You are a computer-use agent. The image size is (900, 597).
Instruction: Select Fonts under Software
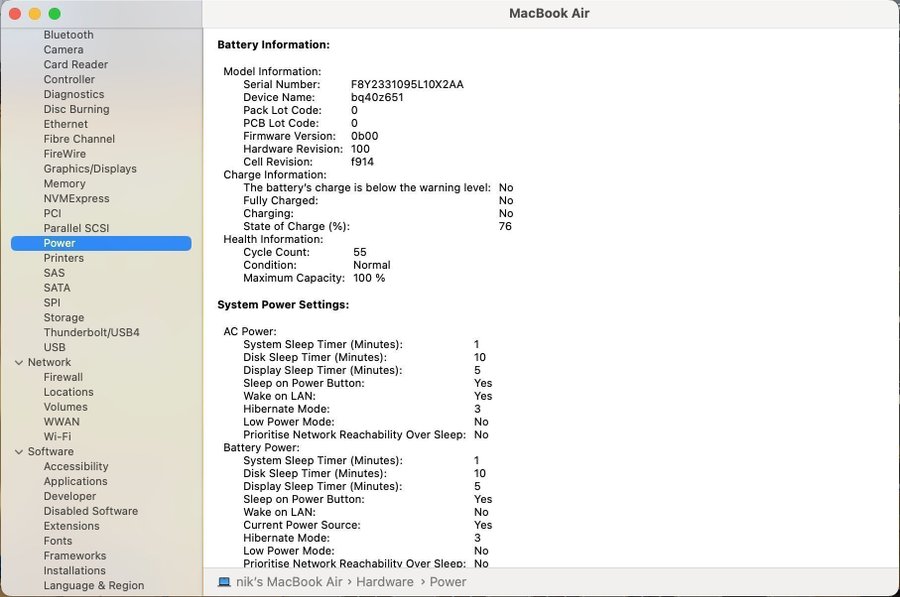point(58,541)
